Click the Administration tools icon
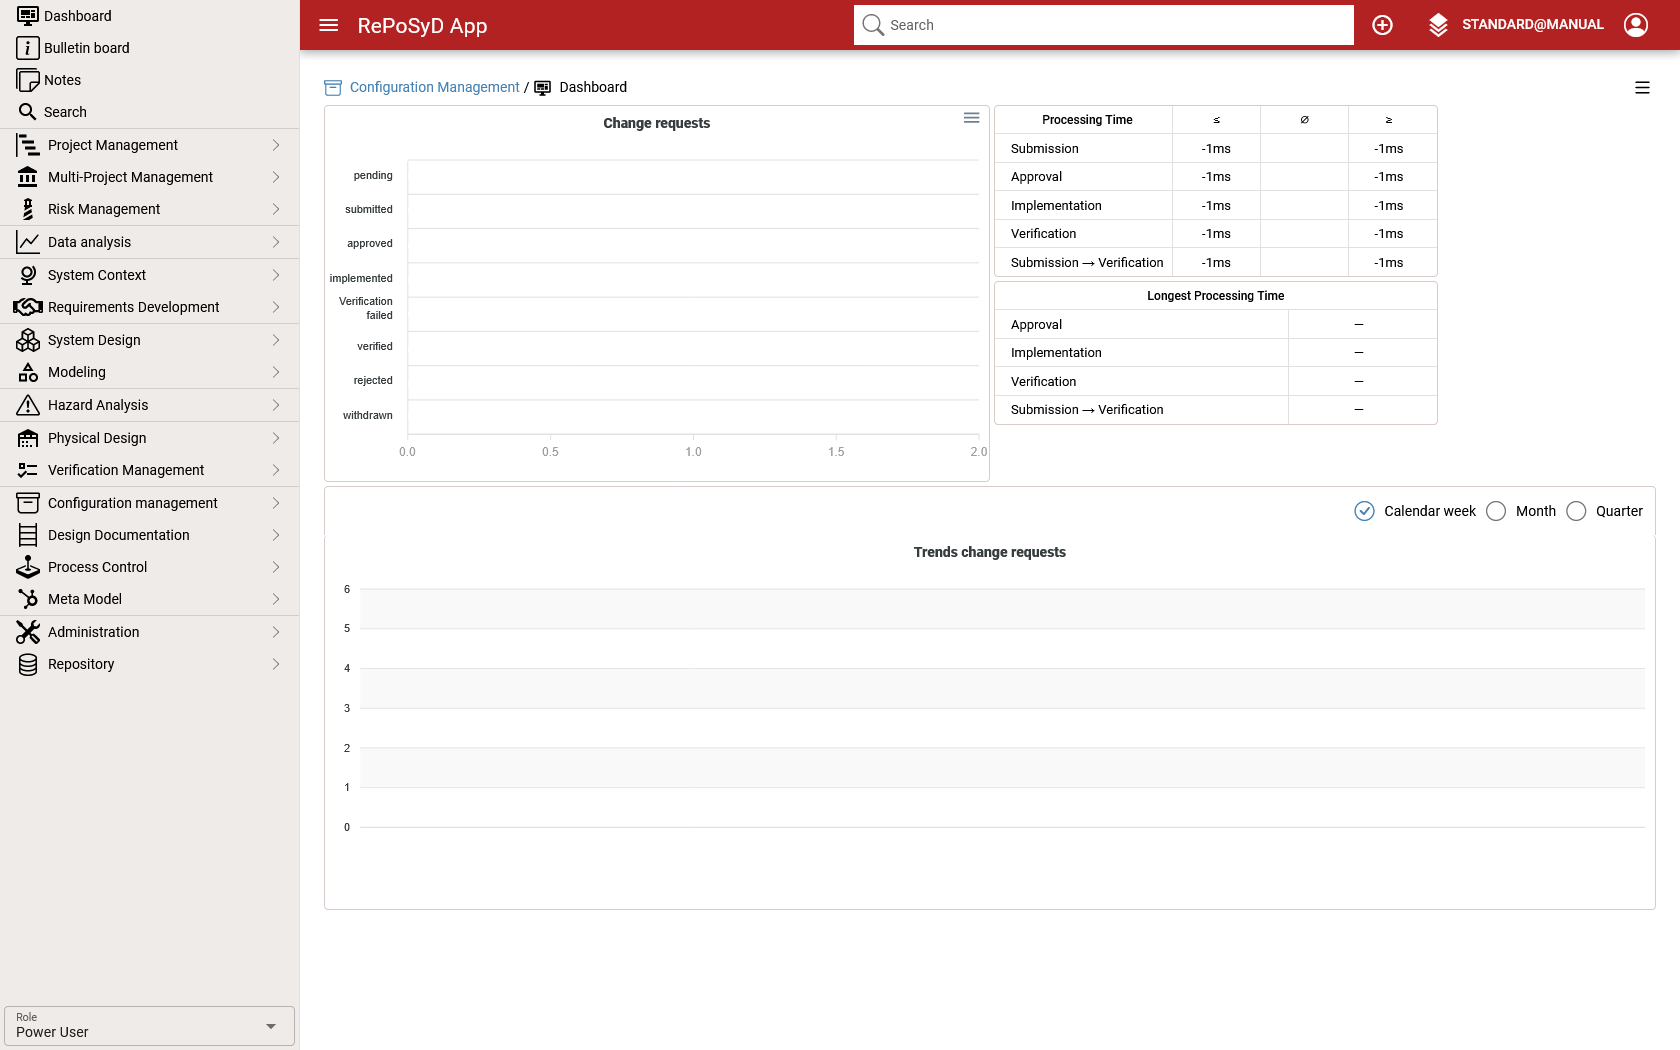Screen dimensions: 1680x1050 pos(28,632)
